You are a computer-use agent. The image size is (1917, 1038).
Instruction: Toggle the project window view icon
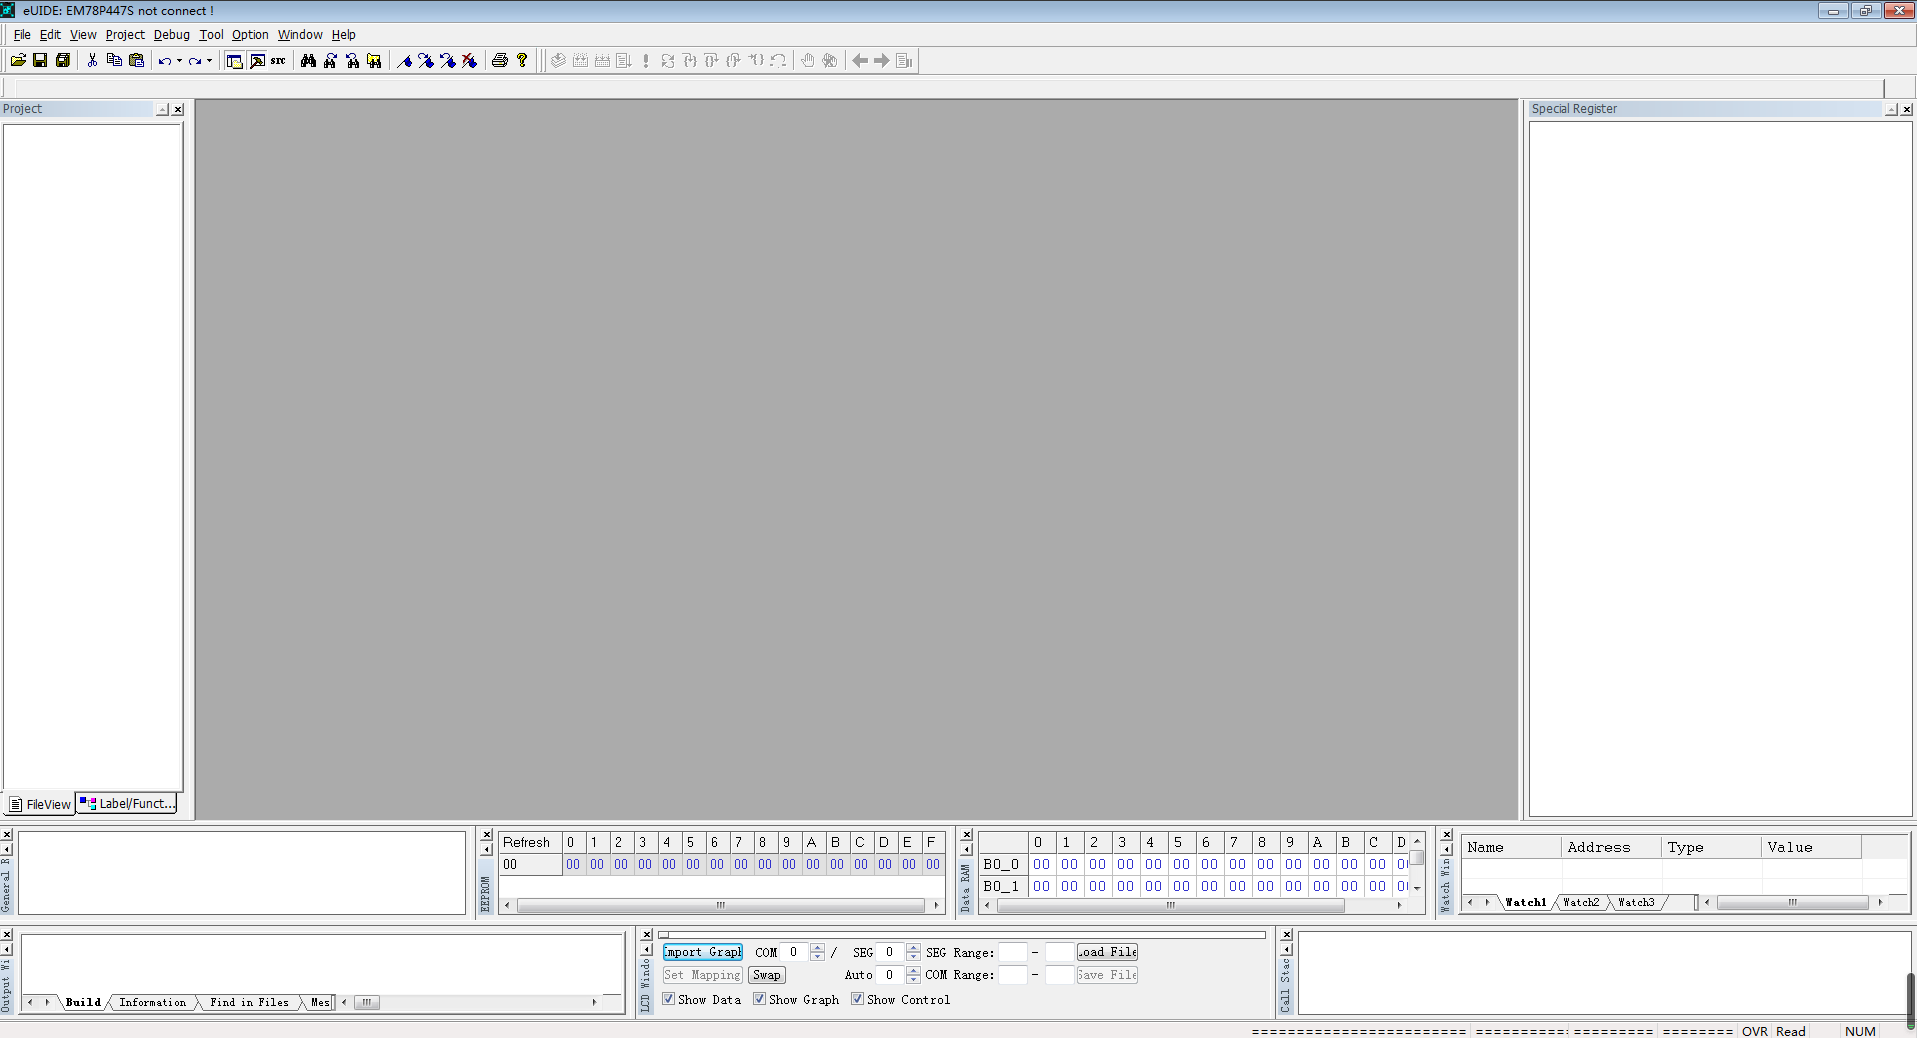pos(235,61)
